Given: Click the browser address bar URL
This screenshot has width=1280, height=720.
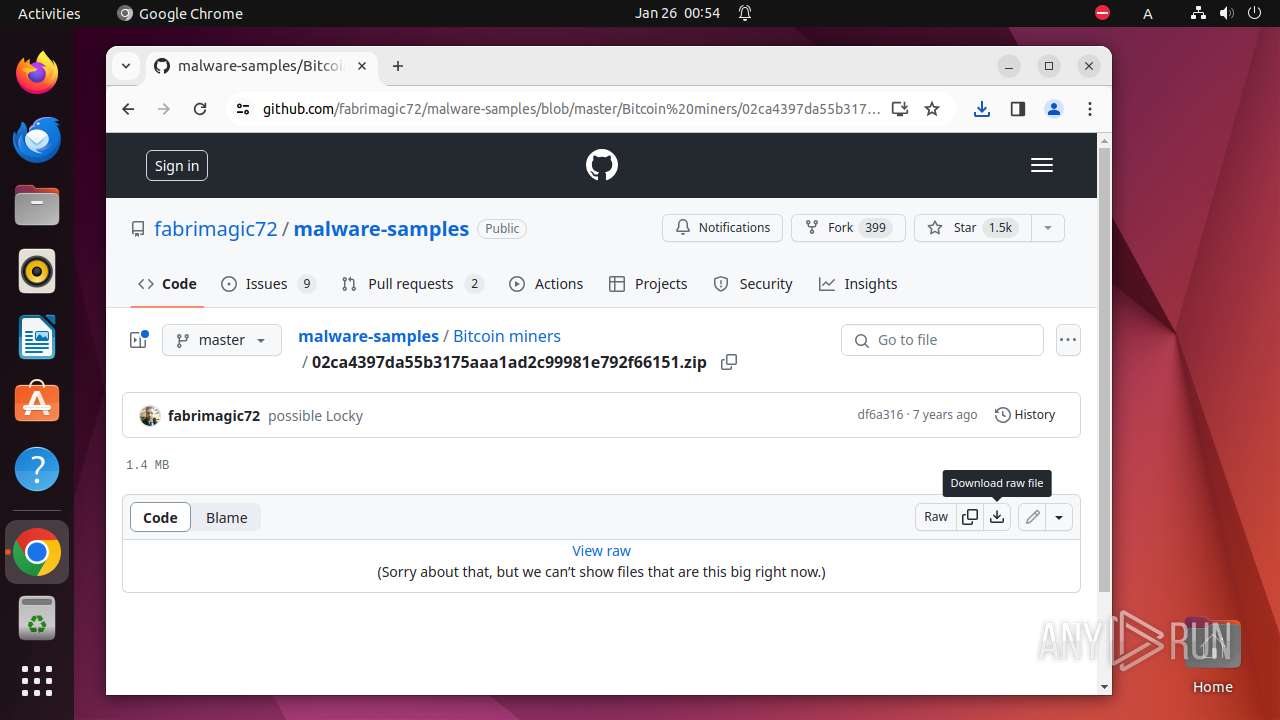Looking at the screenshot, I should pyautogui.click(x=572, y=109).
